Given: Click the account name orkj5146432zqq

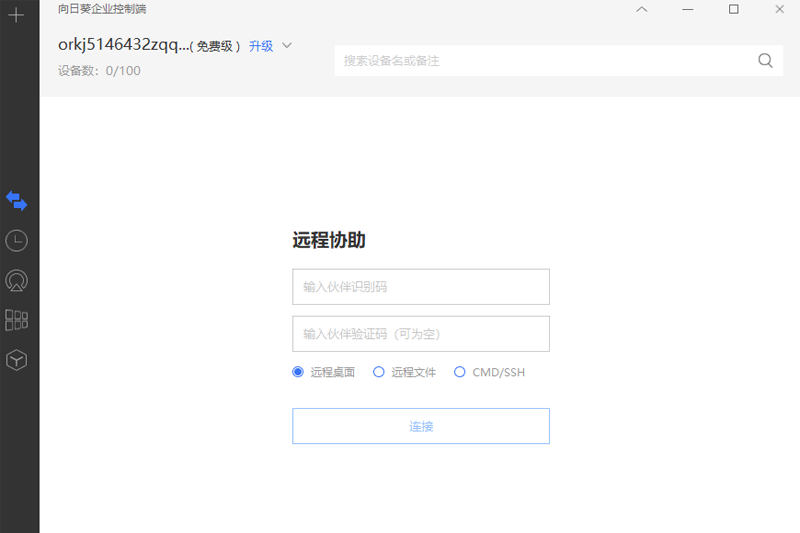Looking at the screenshot, I should pos(122,45).
